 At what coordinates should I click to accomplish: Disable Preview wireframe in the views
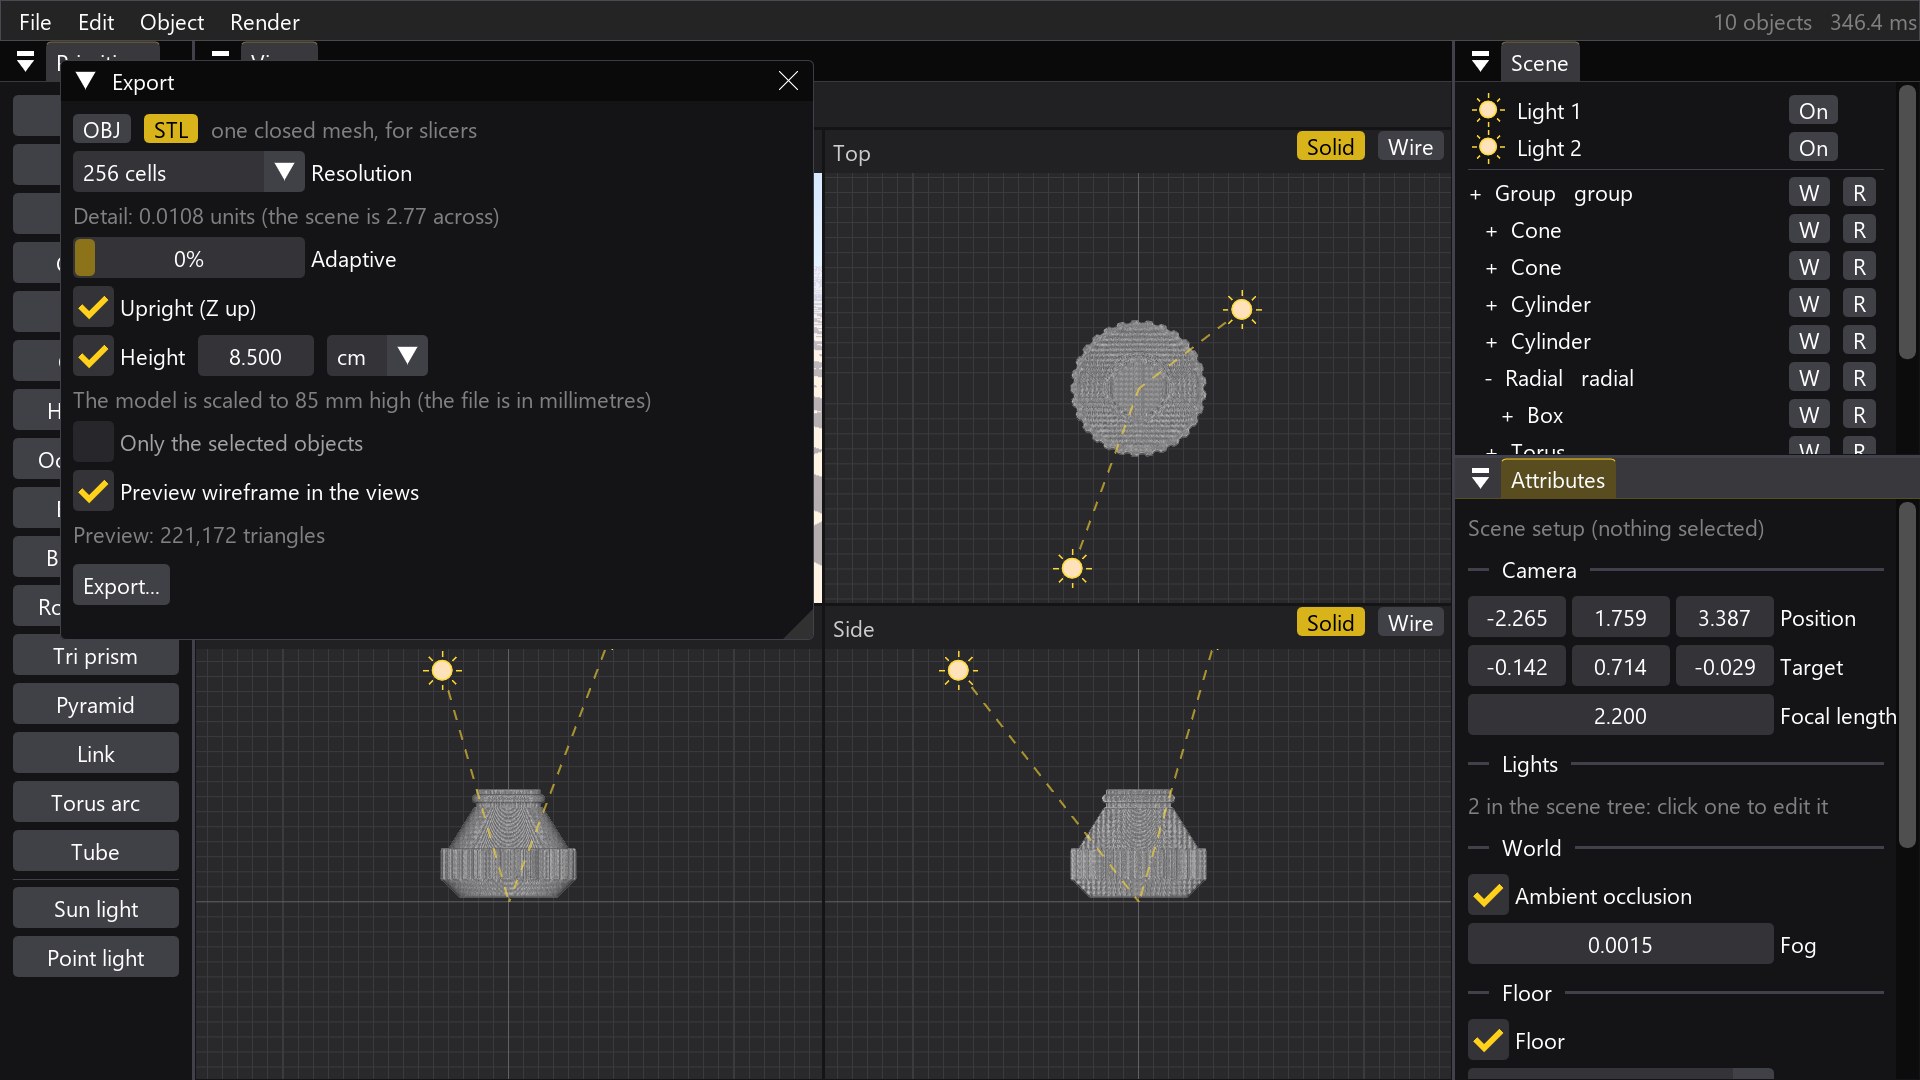[x=93, y=492]
